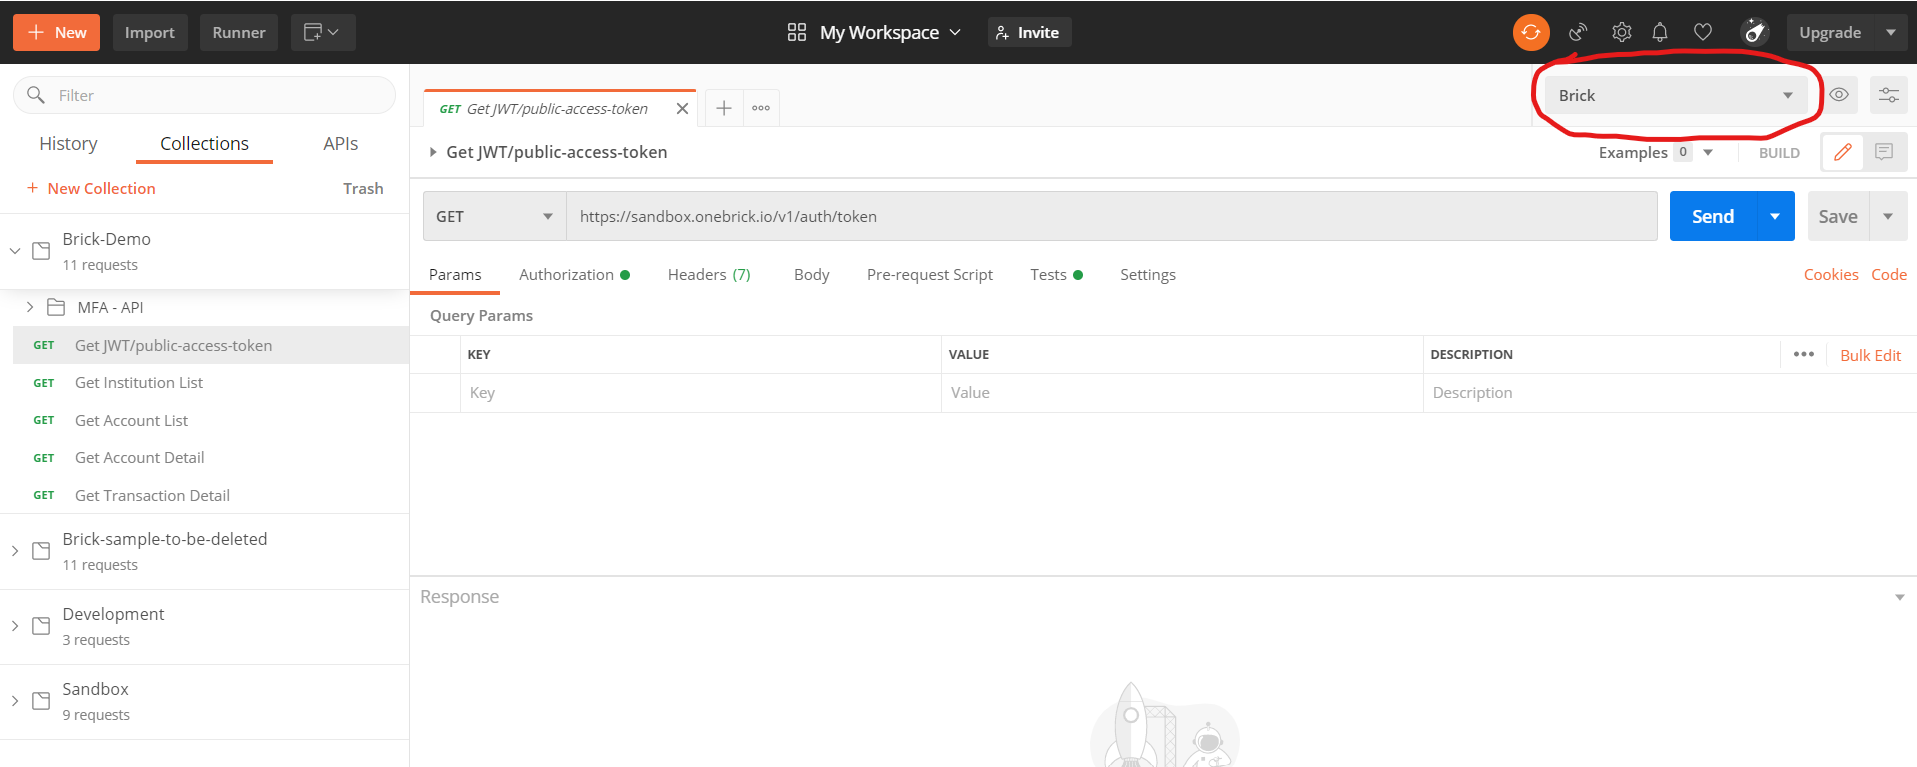This screenshot has width=1917, height=767.
Task: Click the Send button
Action: [1713, 216]
